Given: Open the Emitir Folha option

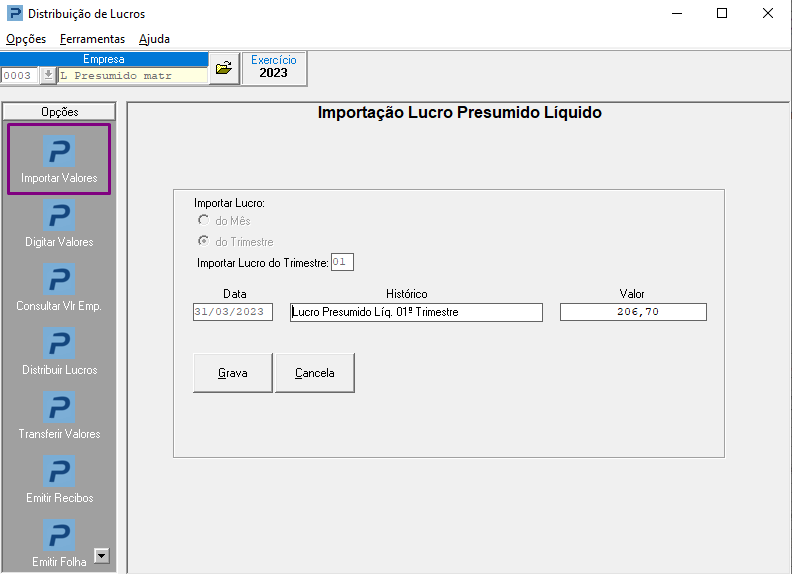Looking at the screenshot, I should coord(59,544).
